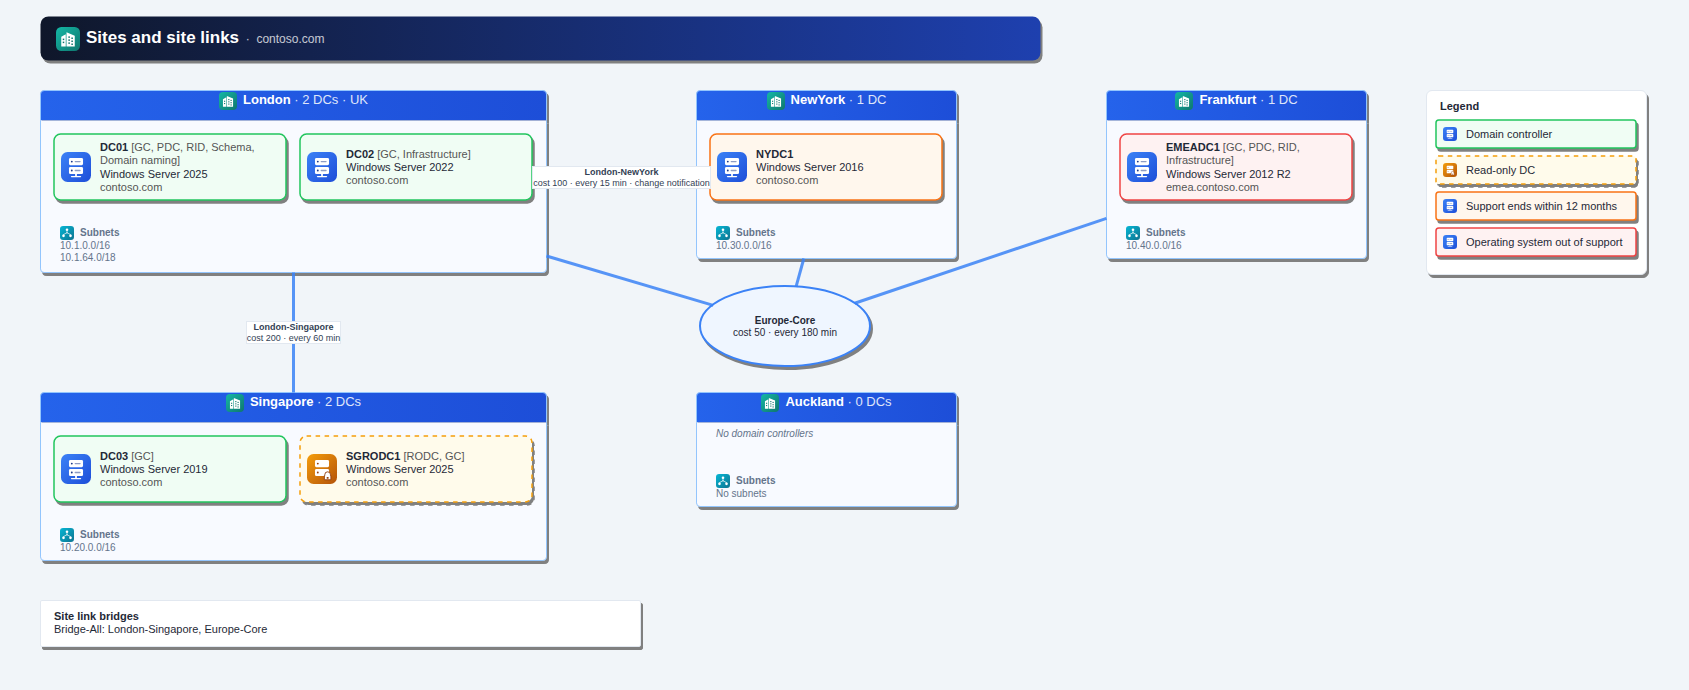Click the Support ends within 12 months legend entry

click(1536, 206)
